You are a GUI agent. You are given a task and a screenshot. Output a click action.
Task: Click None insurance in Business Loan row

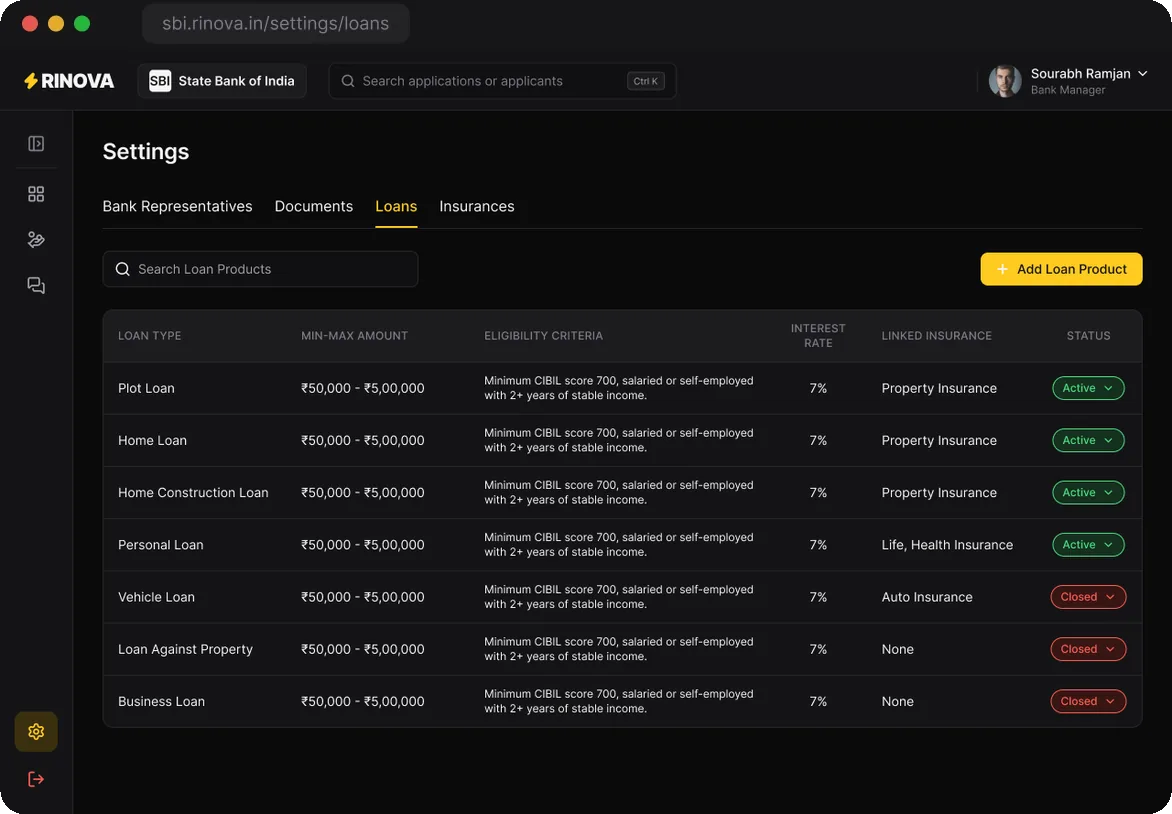[x=898, y=701]
